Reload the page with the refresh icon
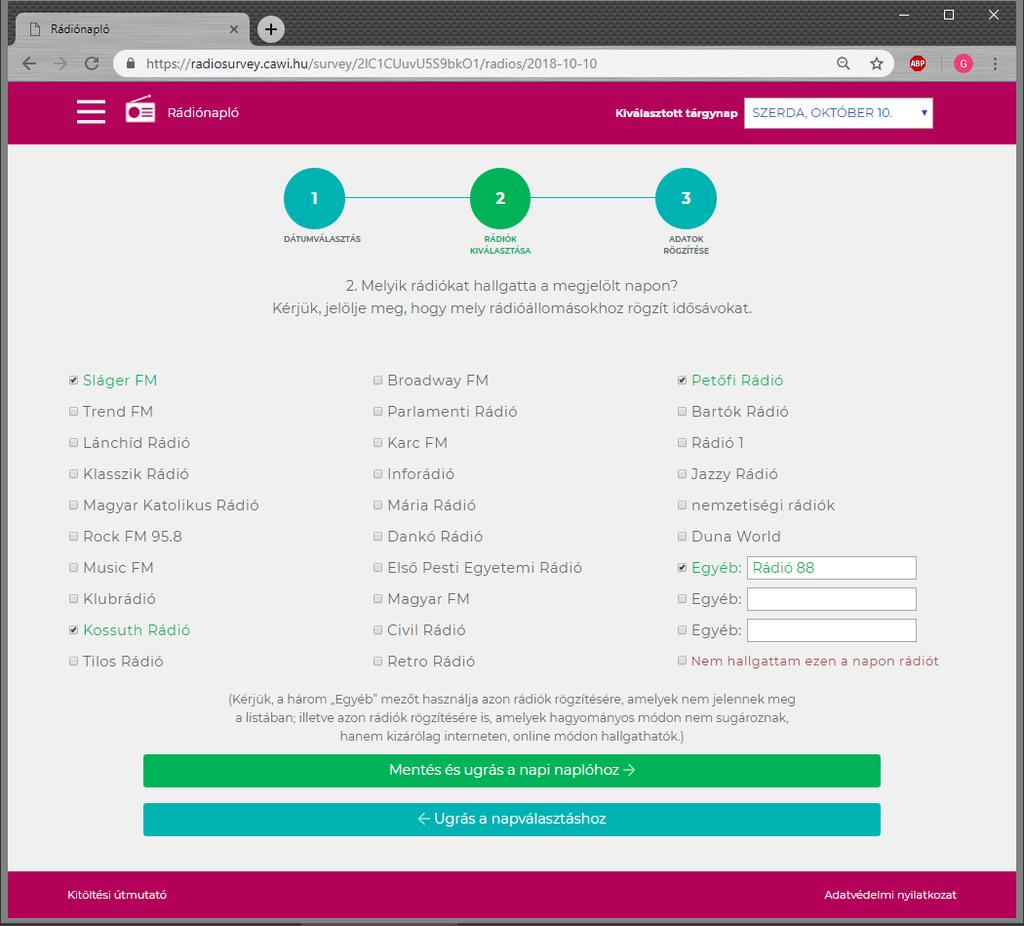Screen dimensions: 1024x926 pos(91,63)
